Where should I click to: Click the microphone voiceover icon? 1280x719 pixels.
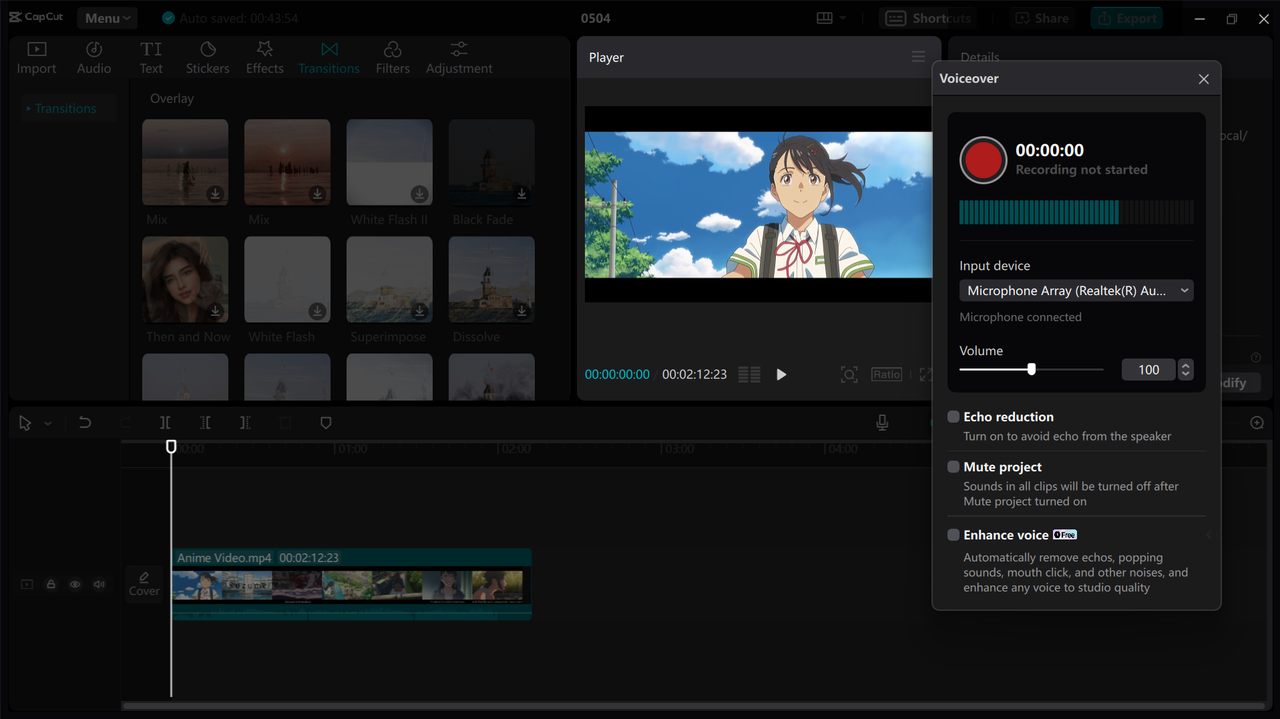(882, 423)
